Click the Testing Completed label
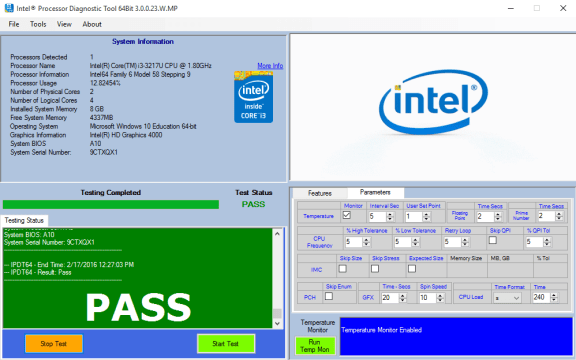The height and width of the screenshot is (360, 576). 111,192
